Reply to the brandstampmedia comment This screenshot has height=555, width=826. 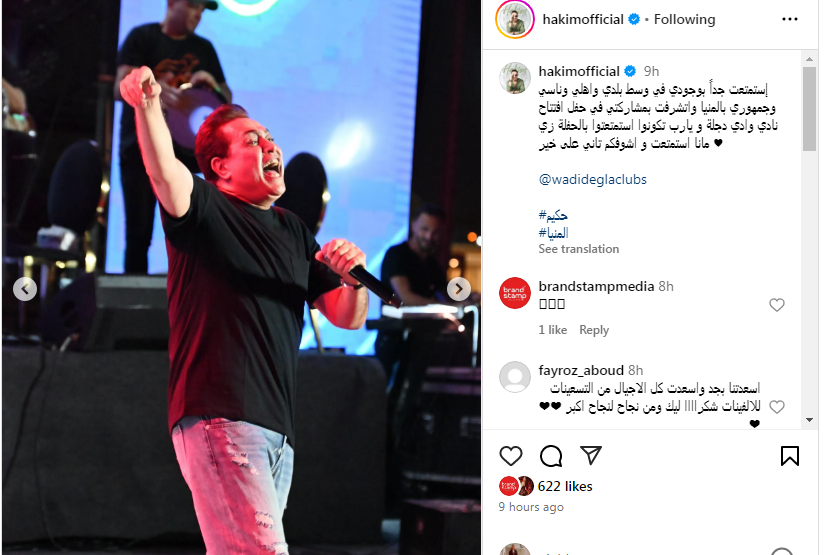pos(594,330)
